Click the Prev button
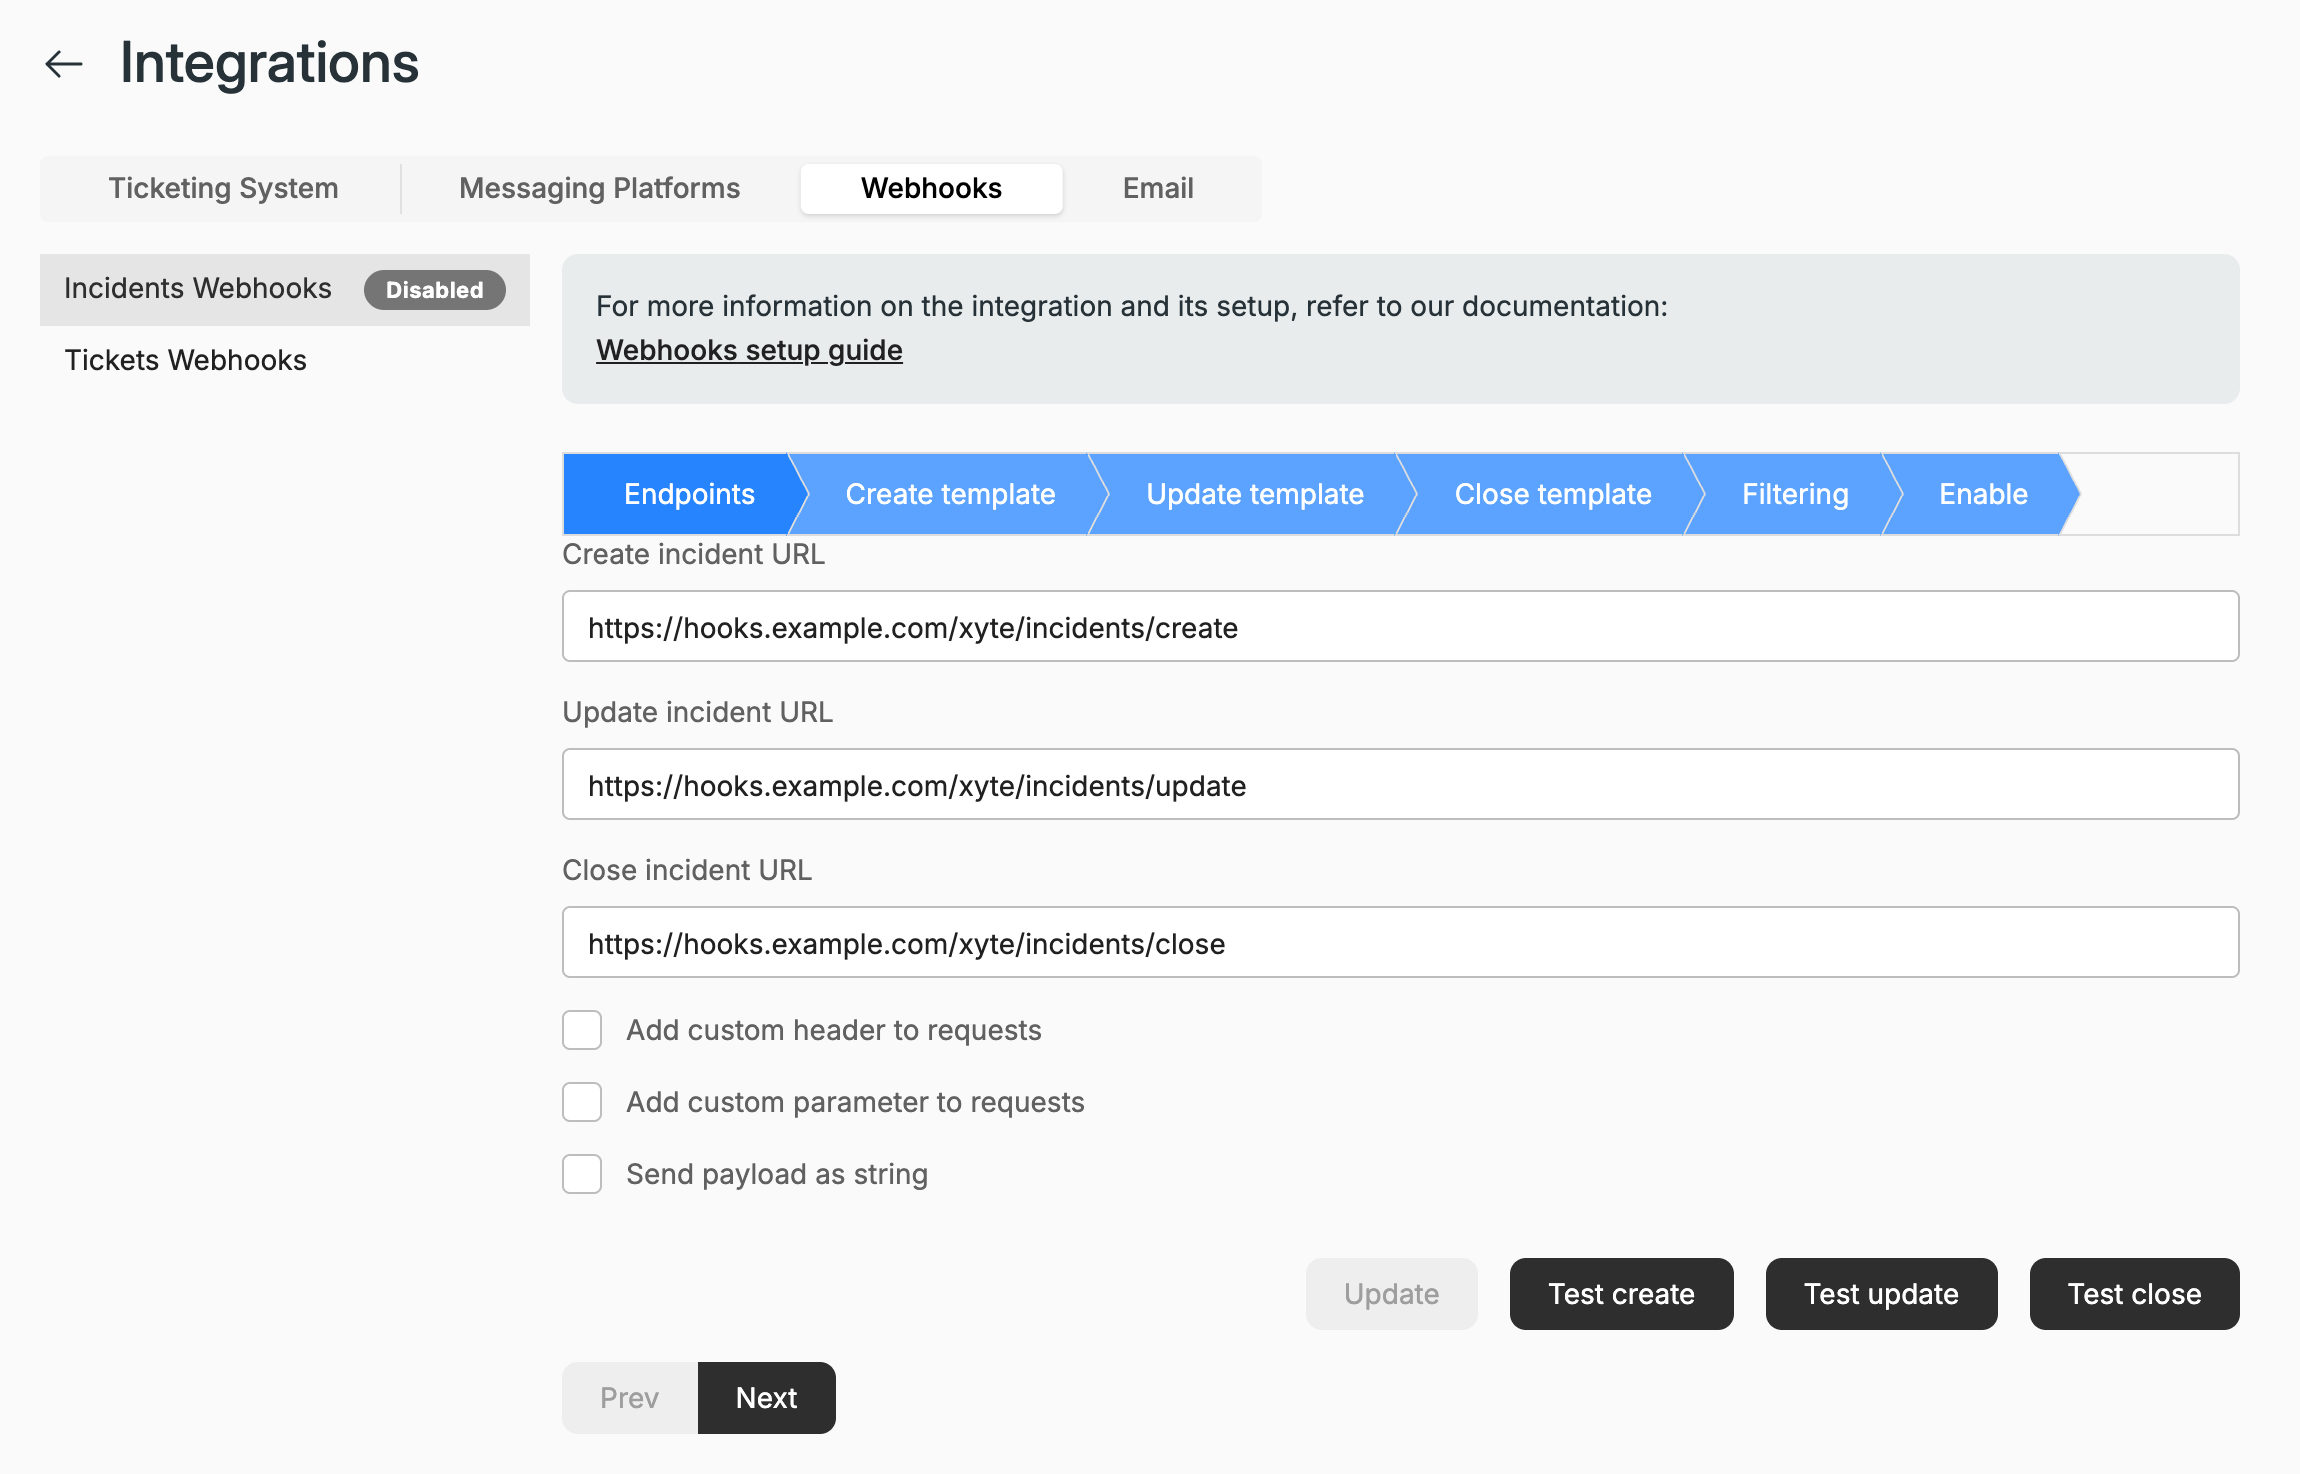This screenshot has height=1474, width=2300. click(629, 1398)
